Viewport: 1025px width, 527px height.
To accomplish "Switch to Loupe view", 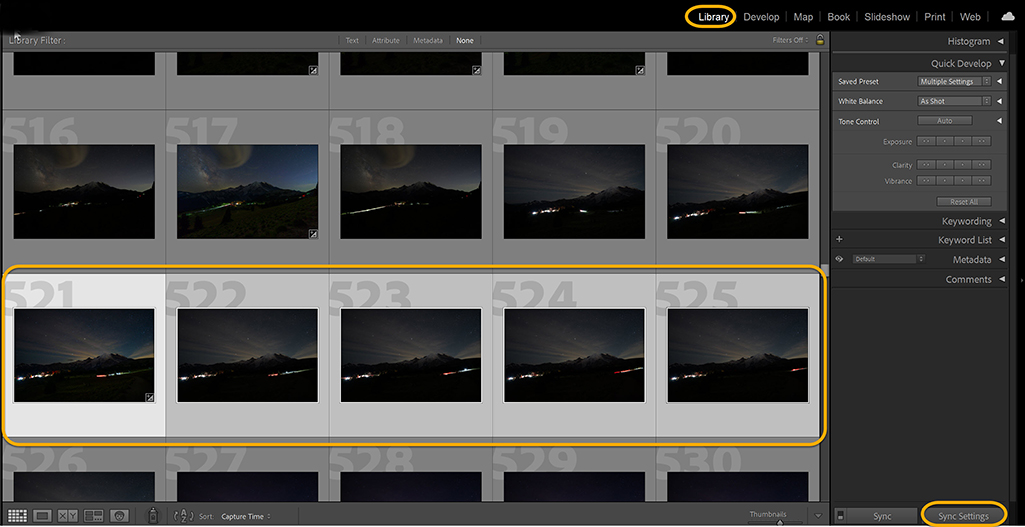I will click(x=42, y=516).
